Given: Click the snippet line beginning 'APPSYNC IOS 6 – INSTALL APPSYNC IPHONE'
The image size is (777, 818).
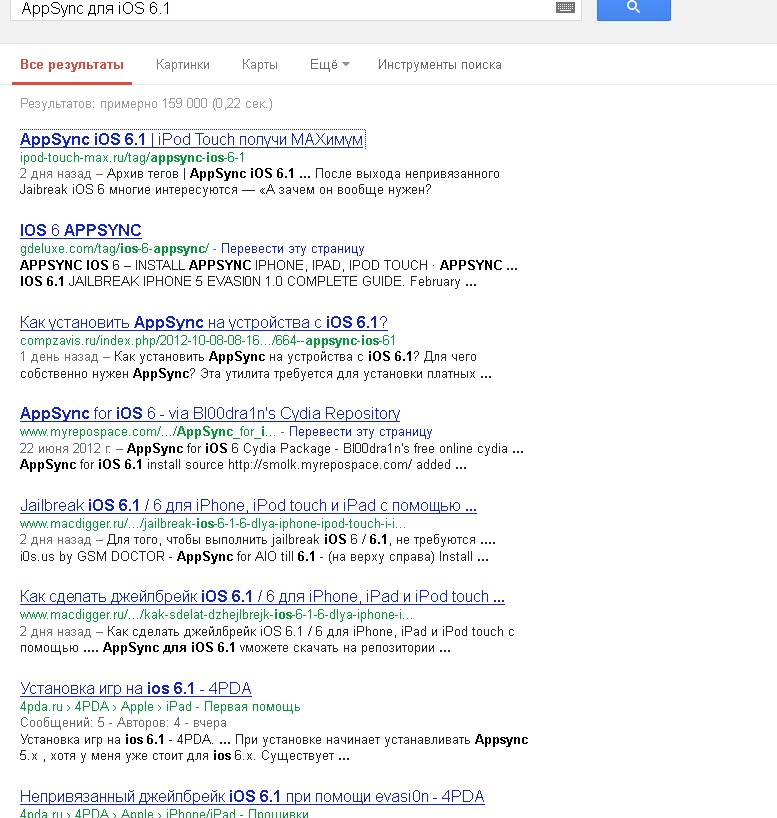Looking at the screenshot, I should click(x=269, y=265).
